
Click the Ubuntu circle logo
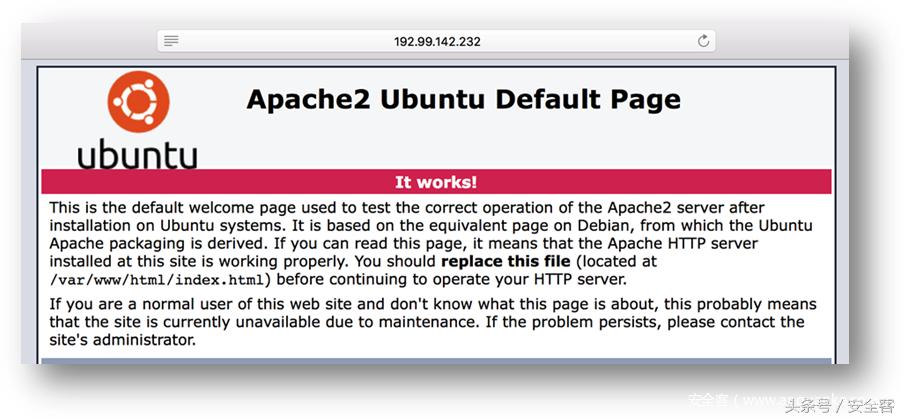coord(138,103)
